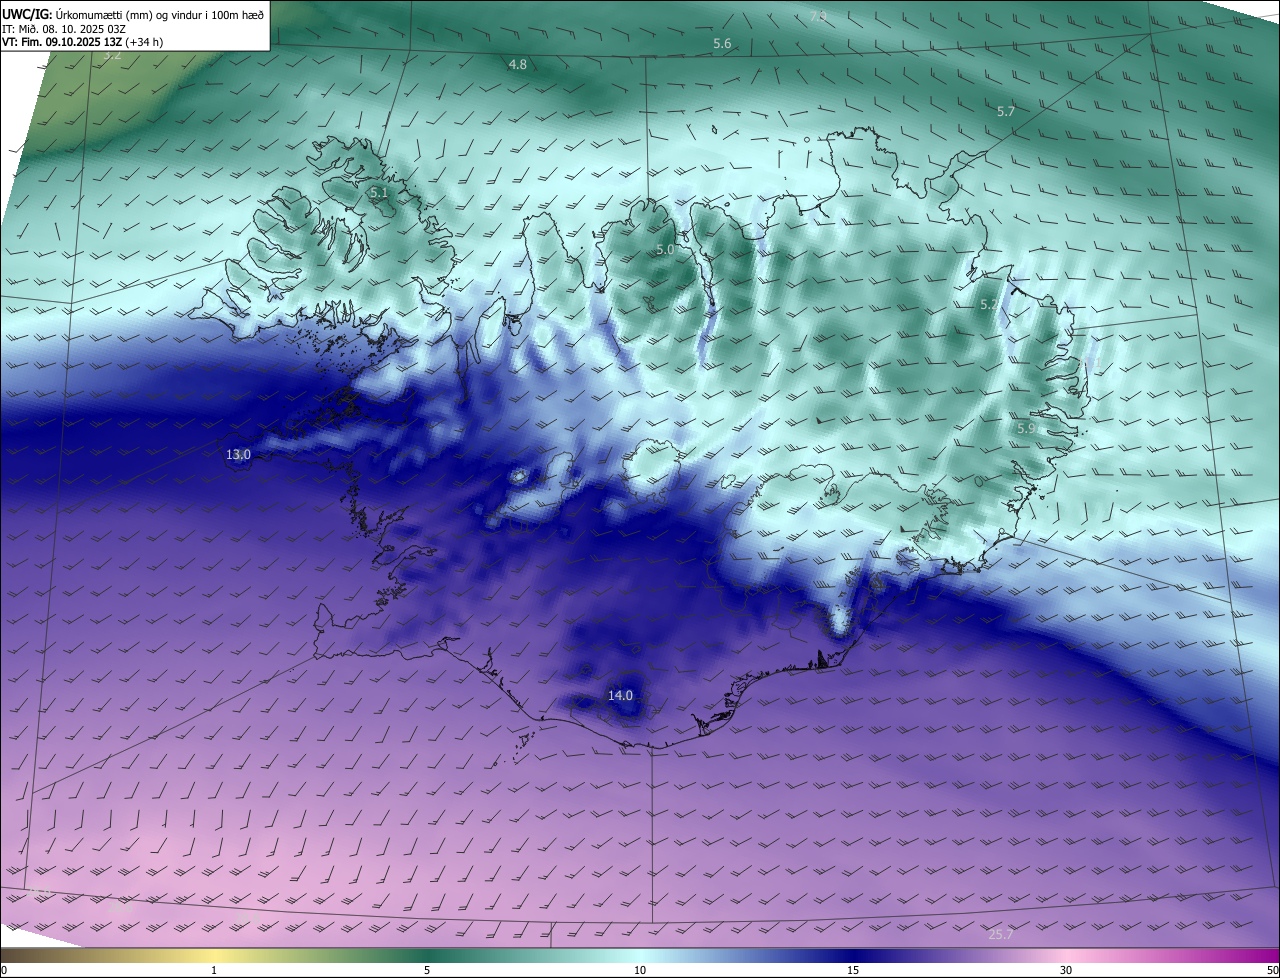1280x978 pixels.
Task: Click the 25.7 value above the color bar
Action: [x=1001, y=934]
